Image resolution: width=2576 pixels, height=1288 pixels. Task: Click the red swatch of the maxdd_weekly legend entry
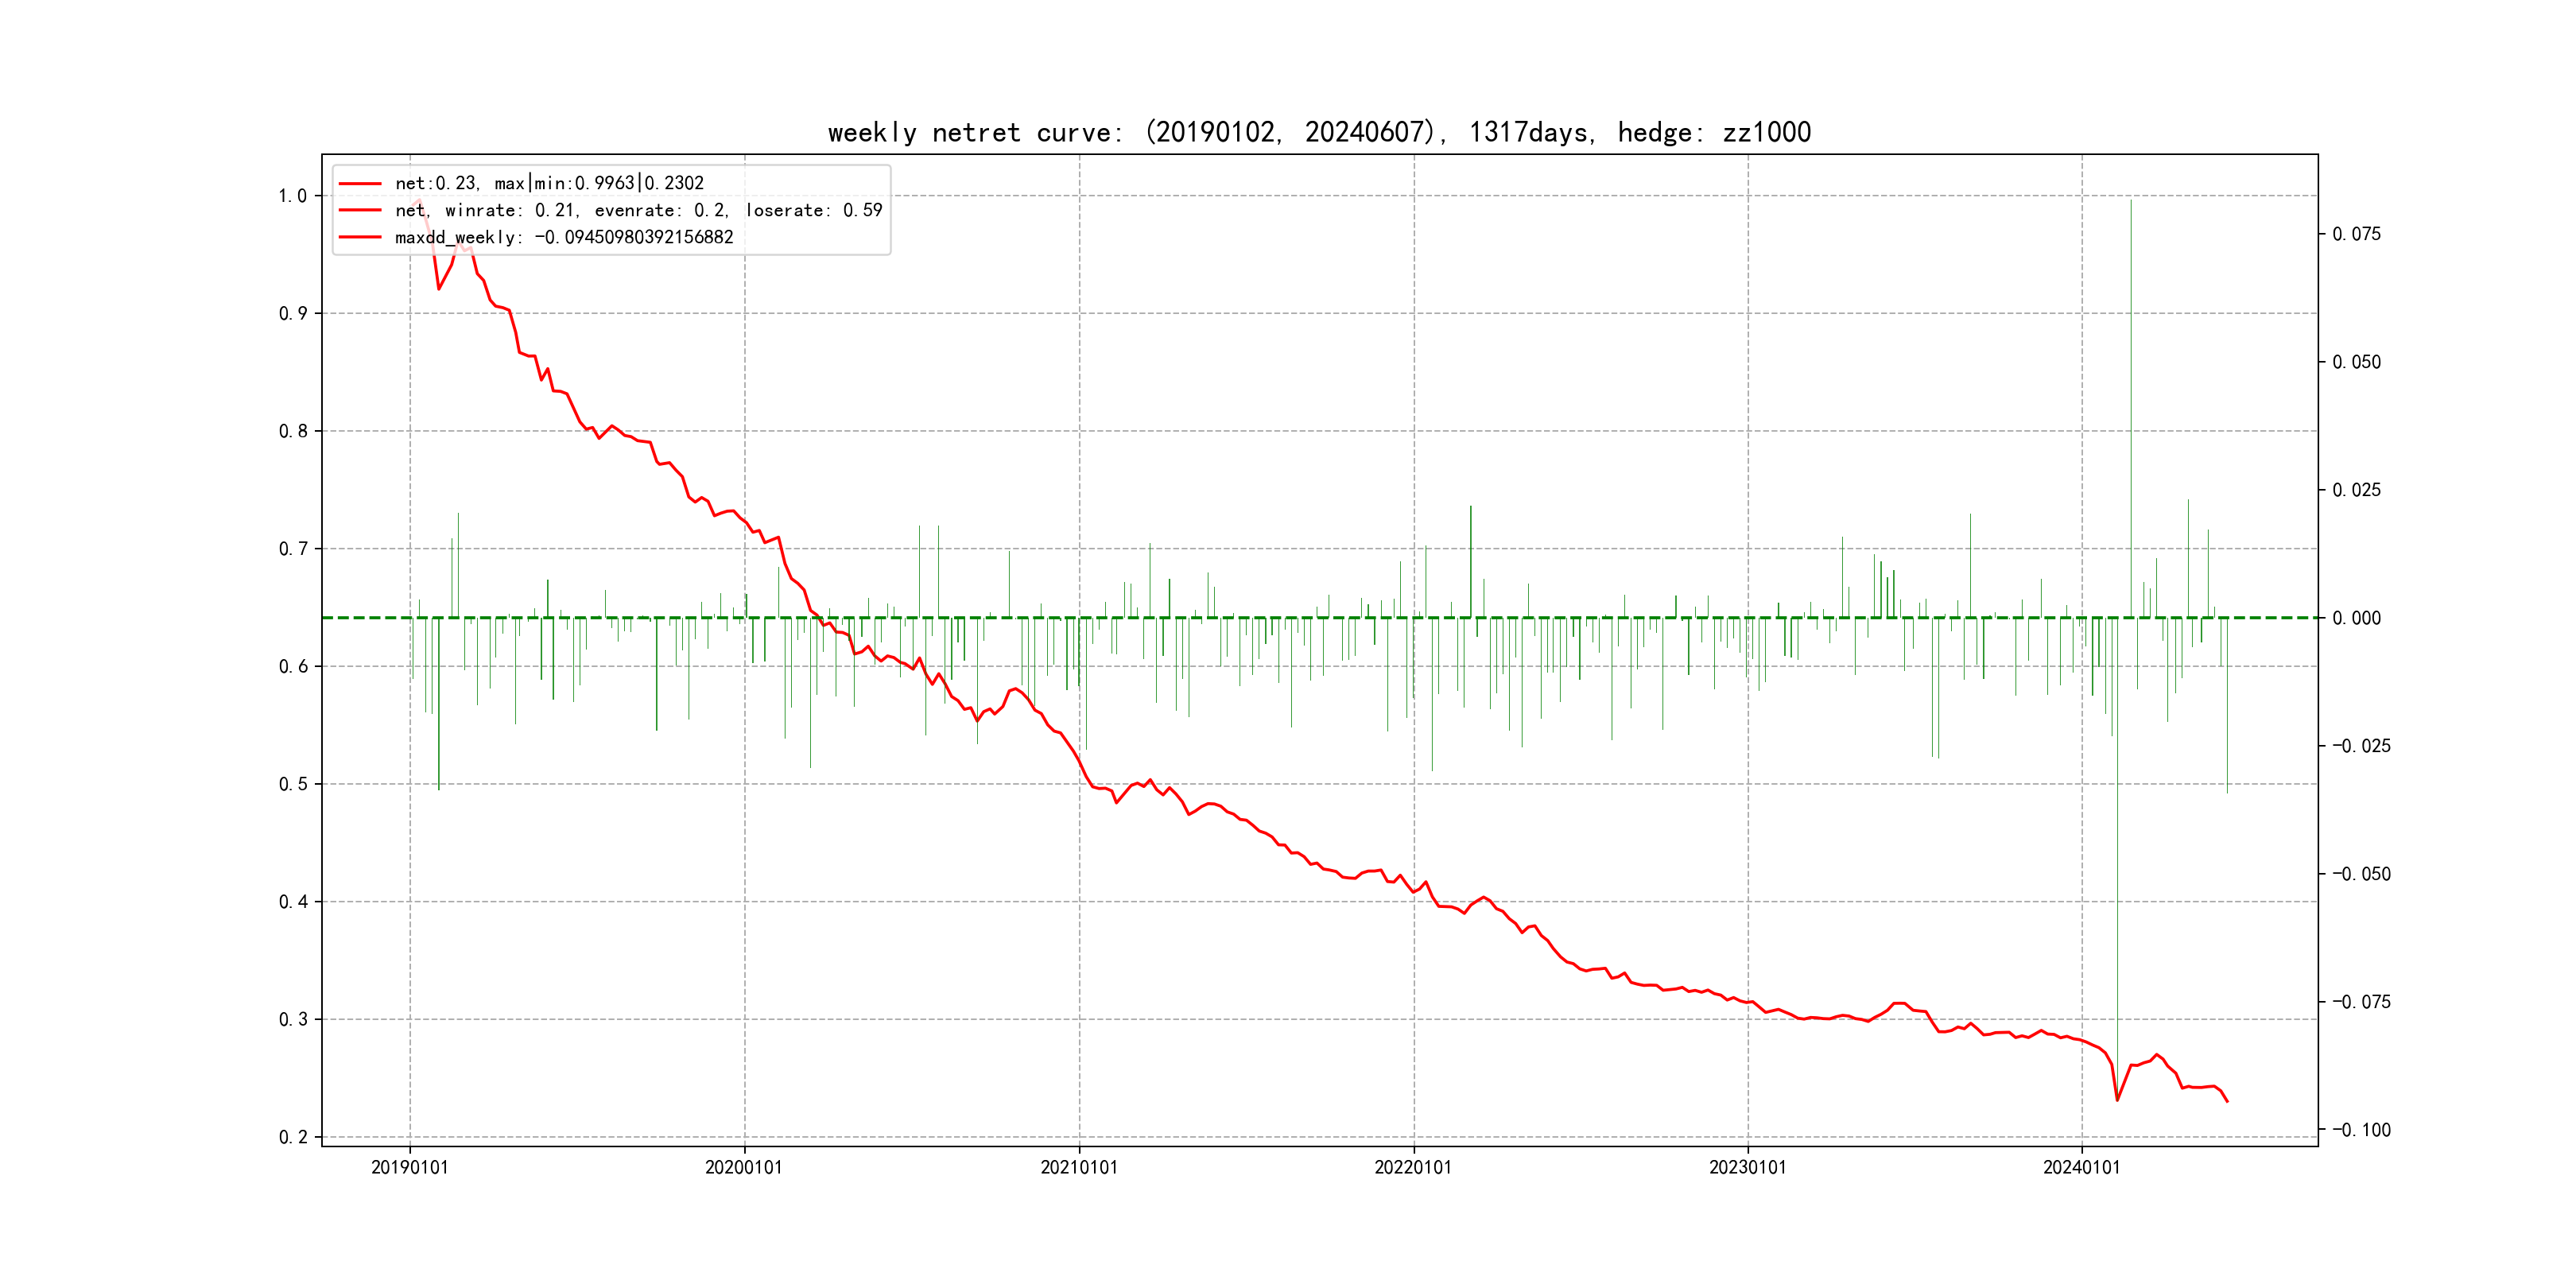(360, 238)
